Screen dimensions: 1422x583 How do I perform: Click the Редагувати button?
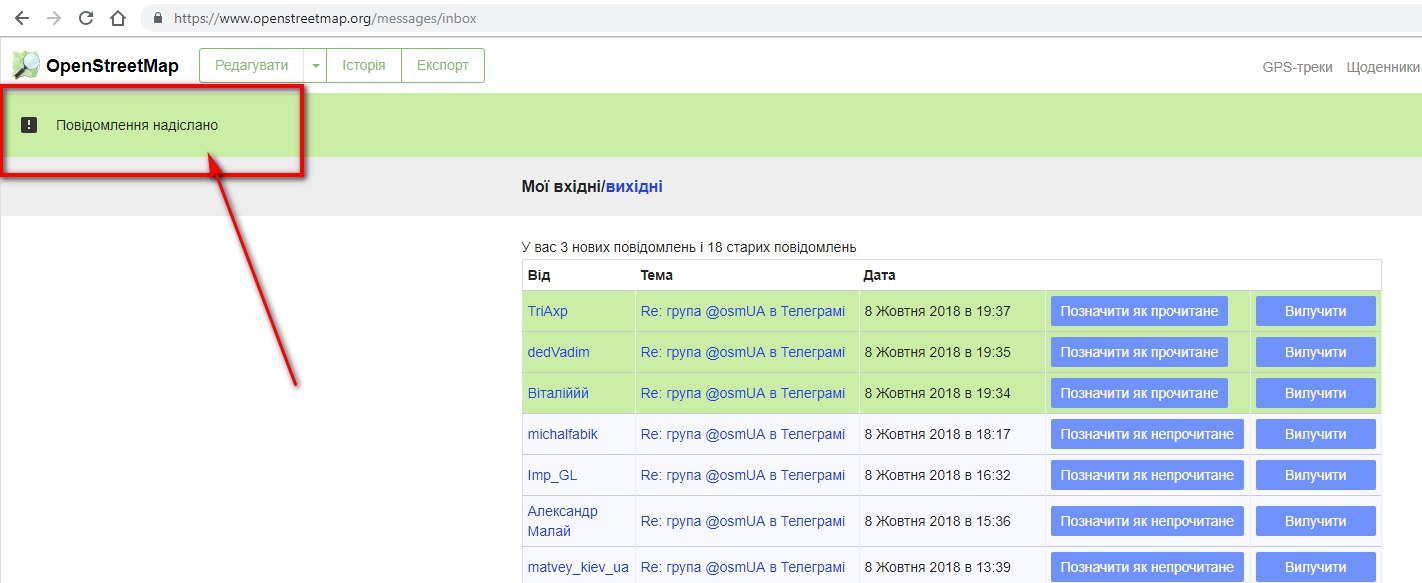(252, 65)
